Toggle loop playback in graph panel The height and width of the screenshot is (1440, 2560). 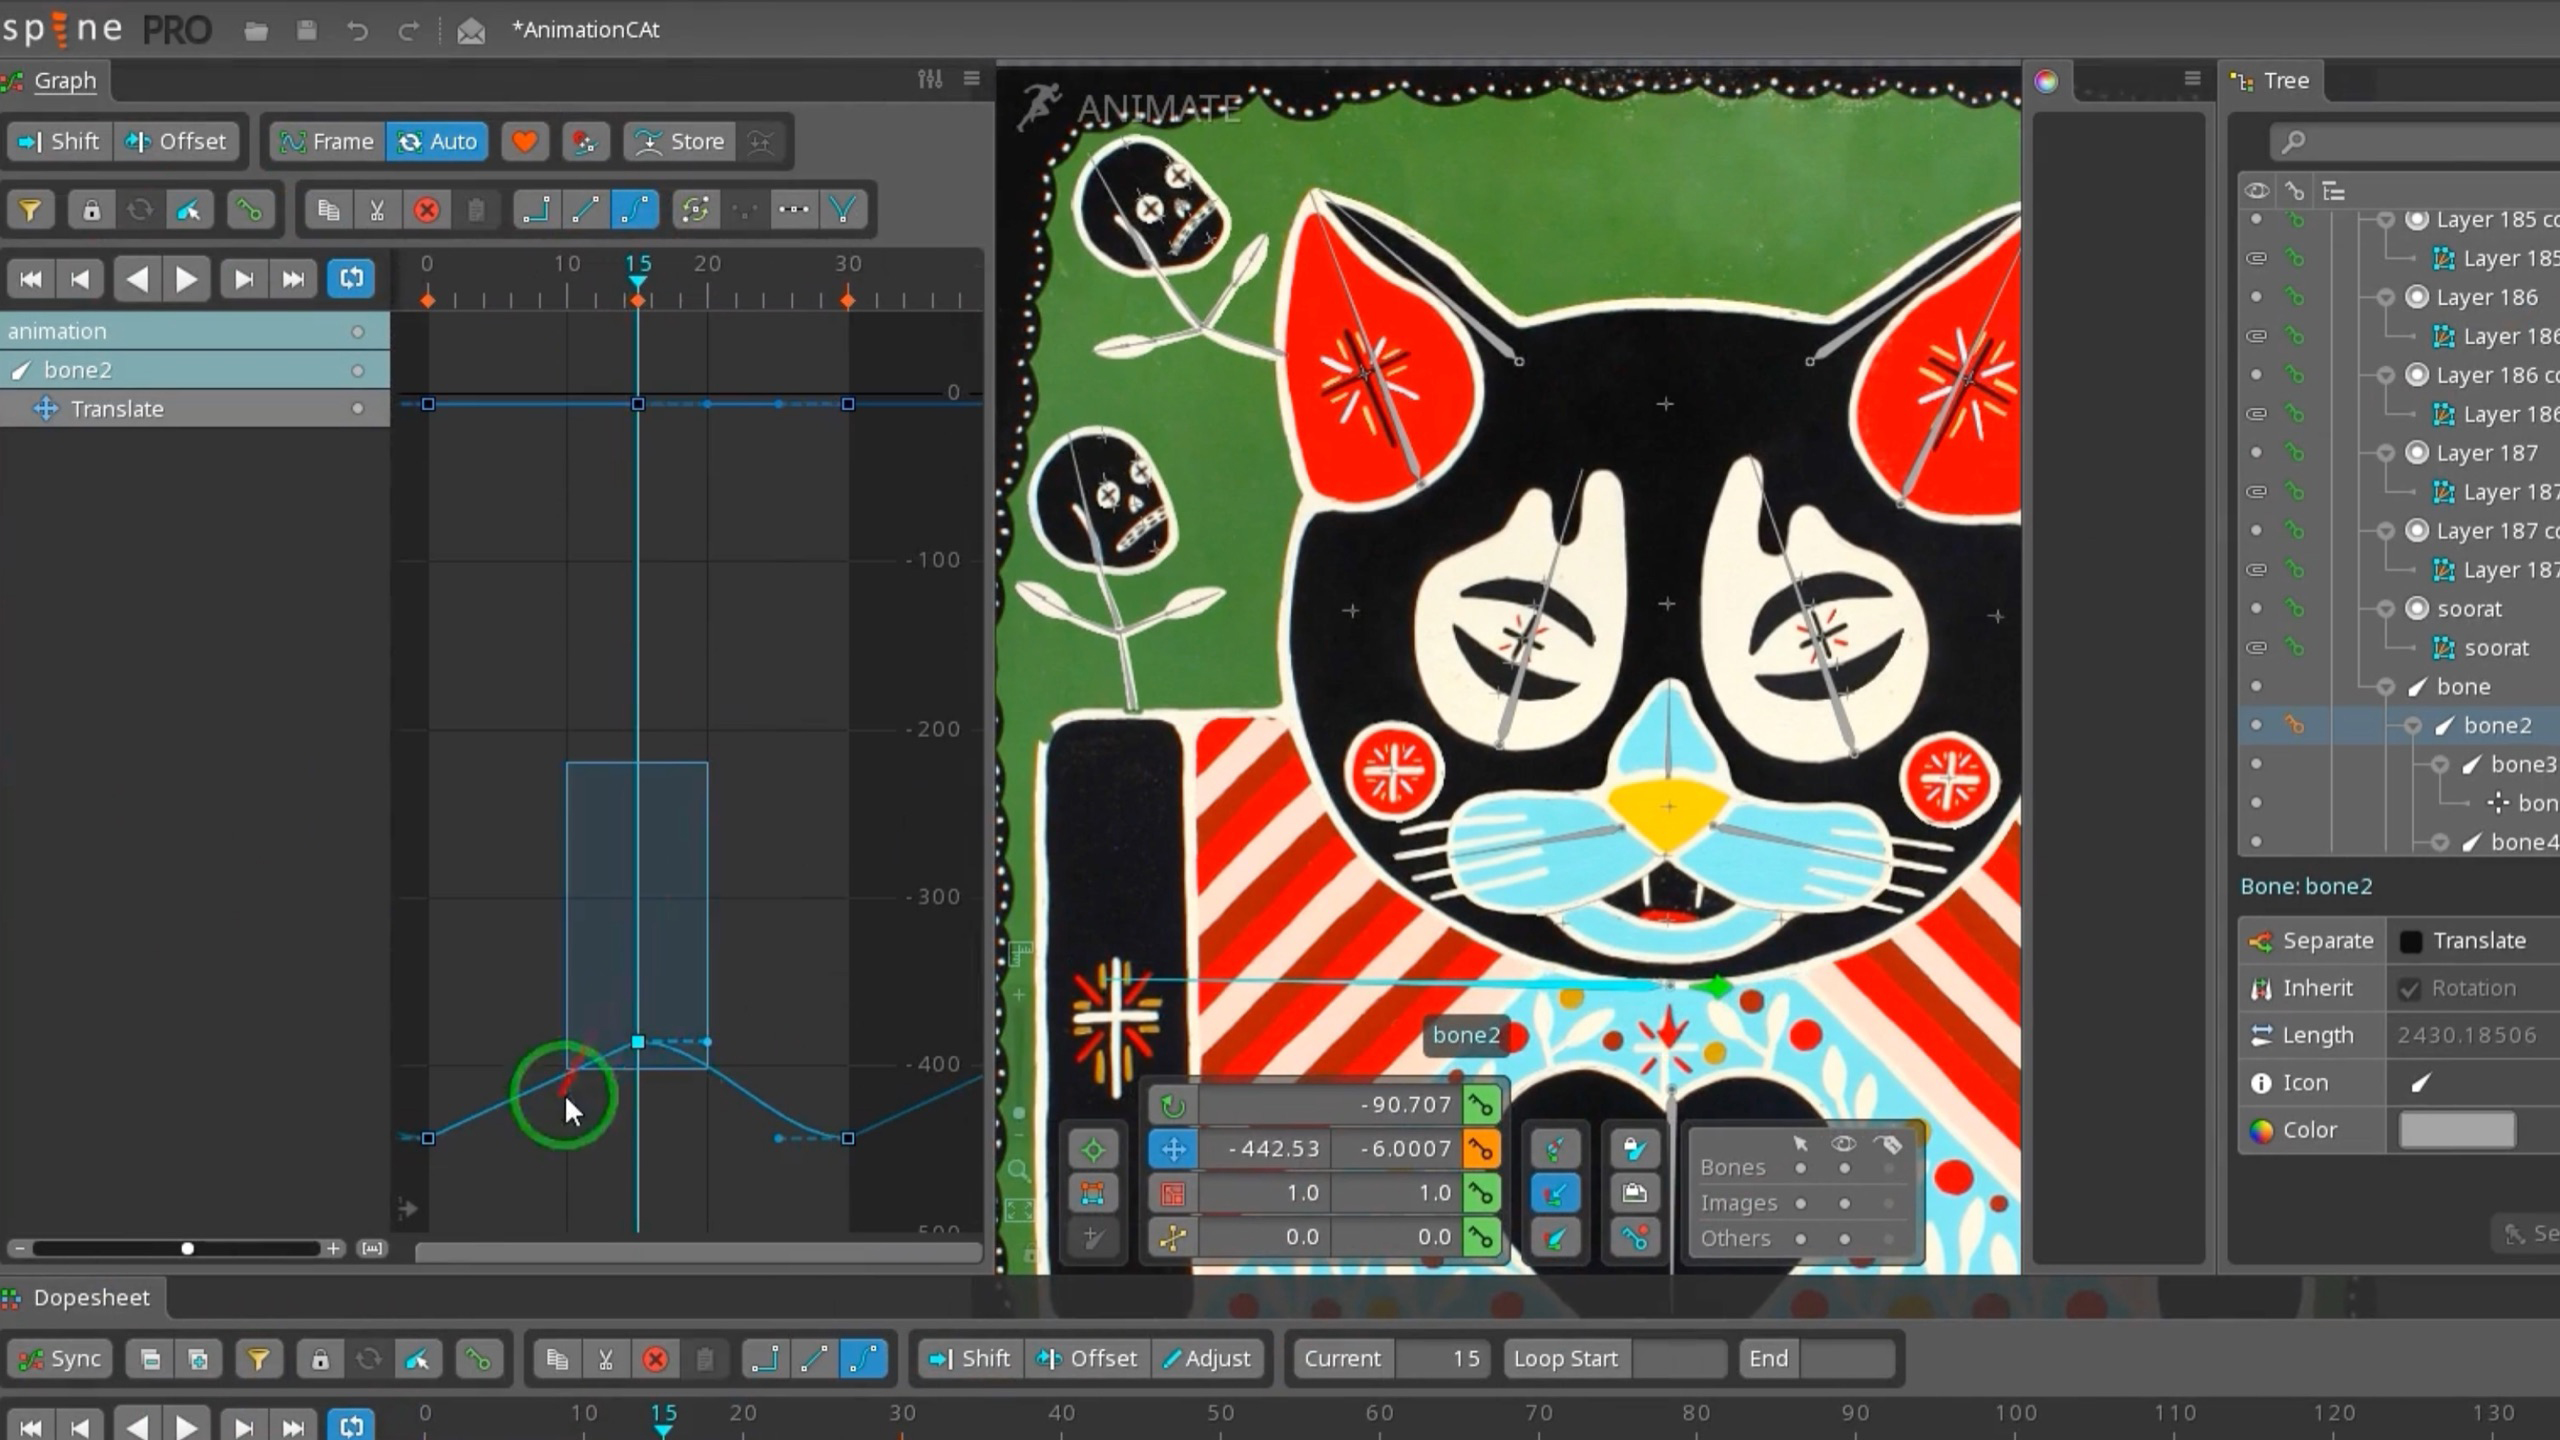click(351, 279)
